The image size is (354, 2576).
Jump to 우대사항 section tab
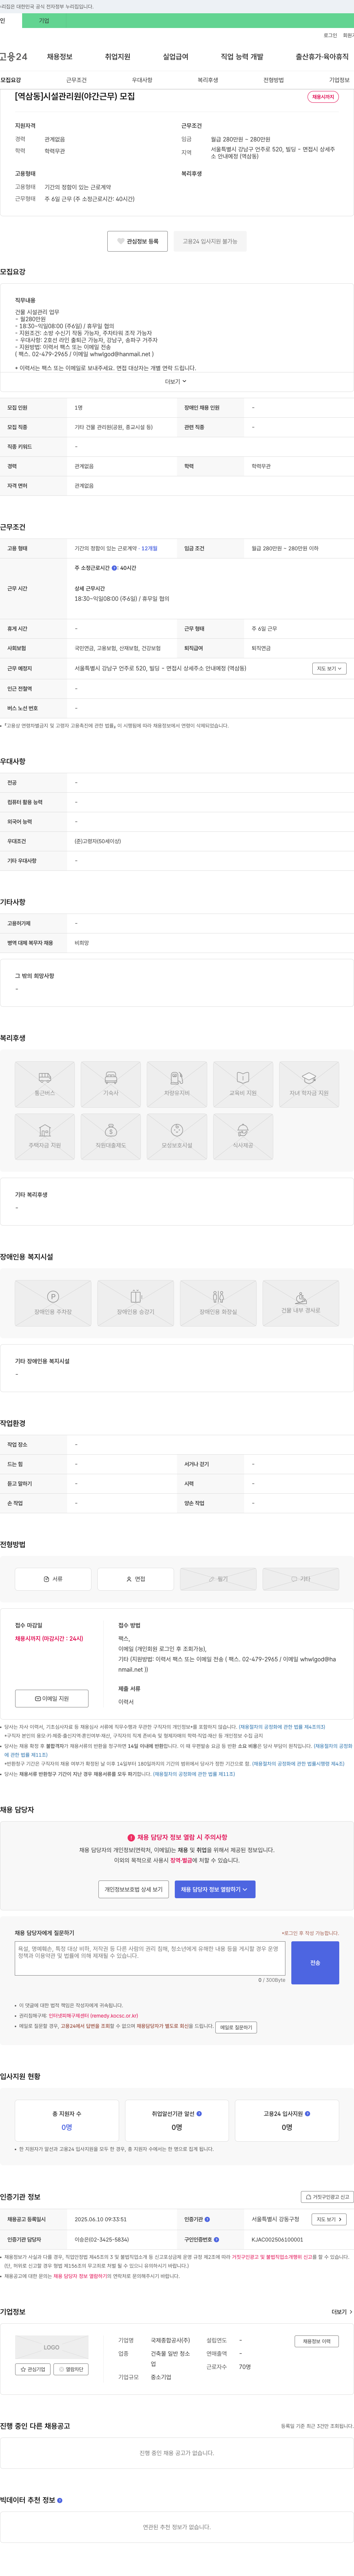[142, 80]
